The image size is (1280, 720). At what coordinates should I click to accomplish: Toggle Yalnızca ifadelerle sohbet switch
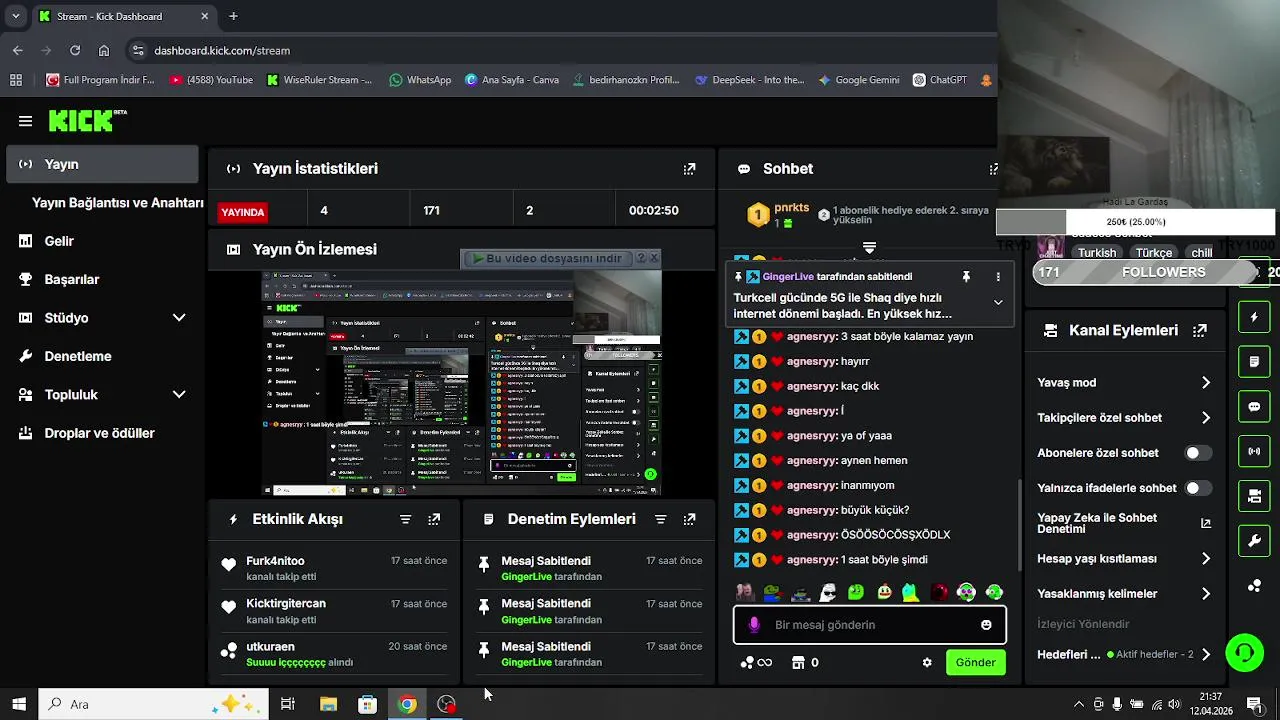point(1198,488)
